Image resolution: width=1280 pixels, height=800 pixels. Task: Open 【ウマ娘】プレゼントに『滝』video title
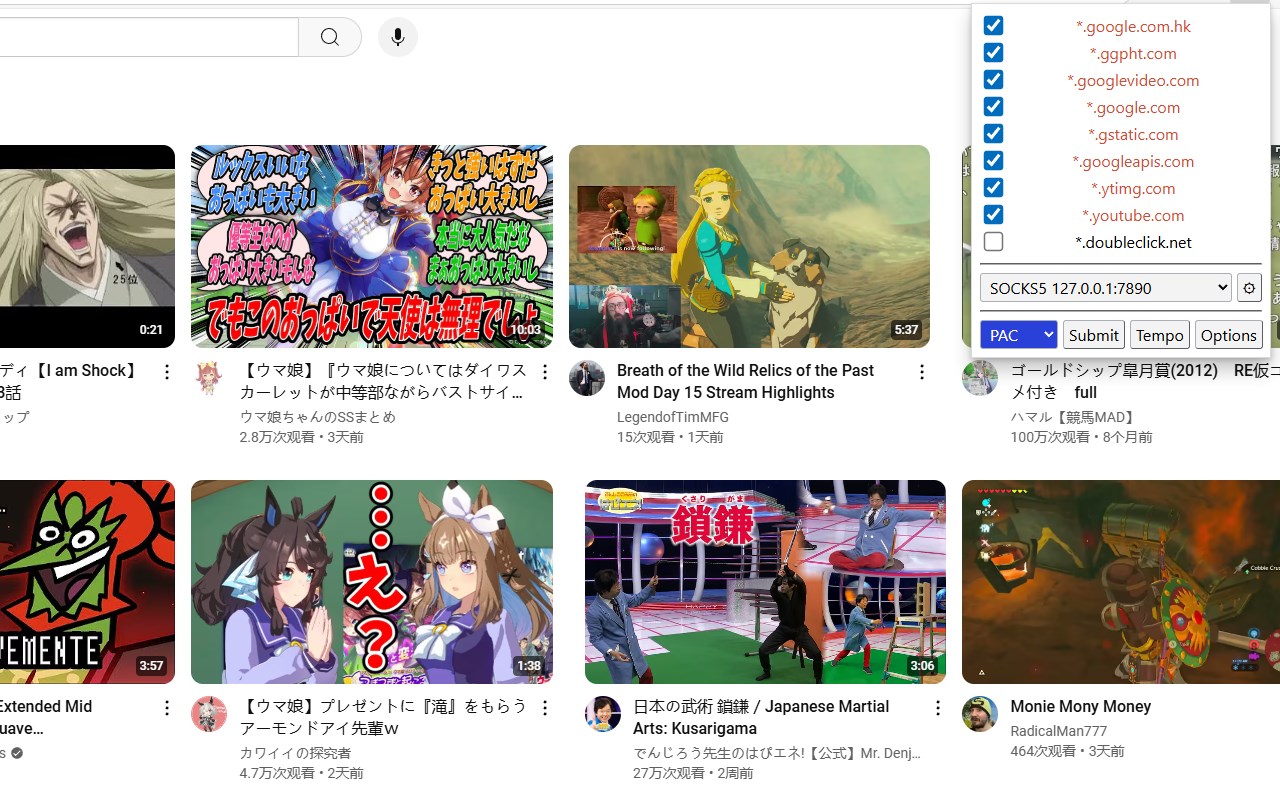383,717
